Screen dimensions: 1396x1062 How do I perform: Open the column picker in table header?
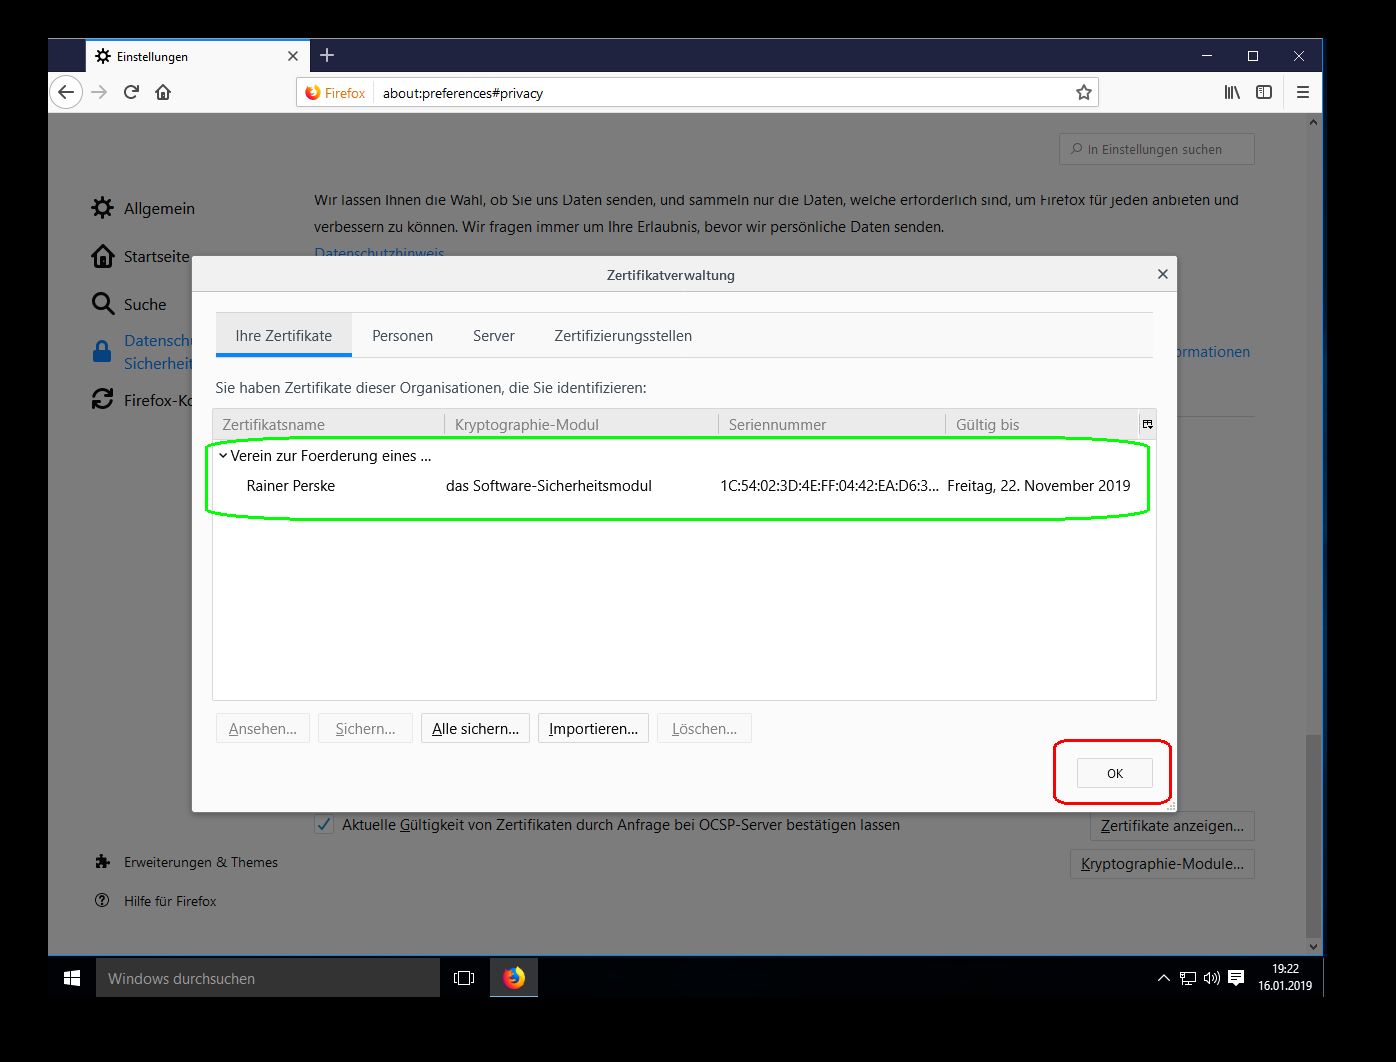click(x=1147, y=424)
